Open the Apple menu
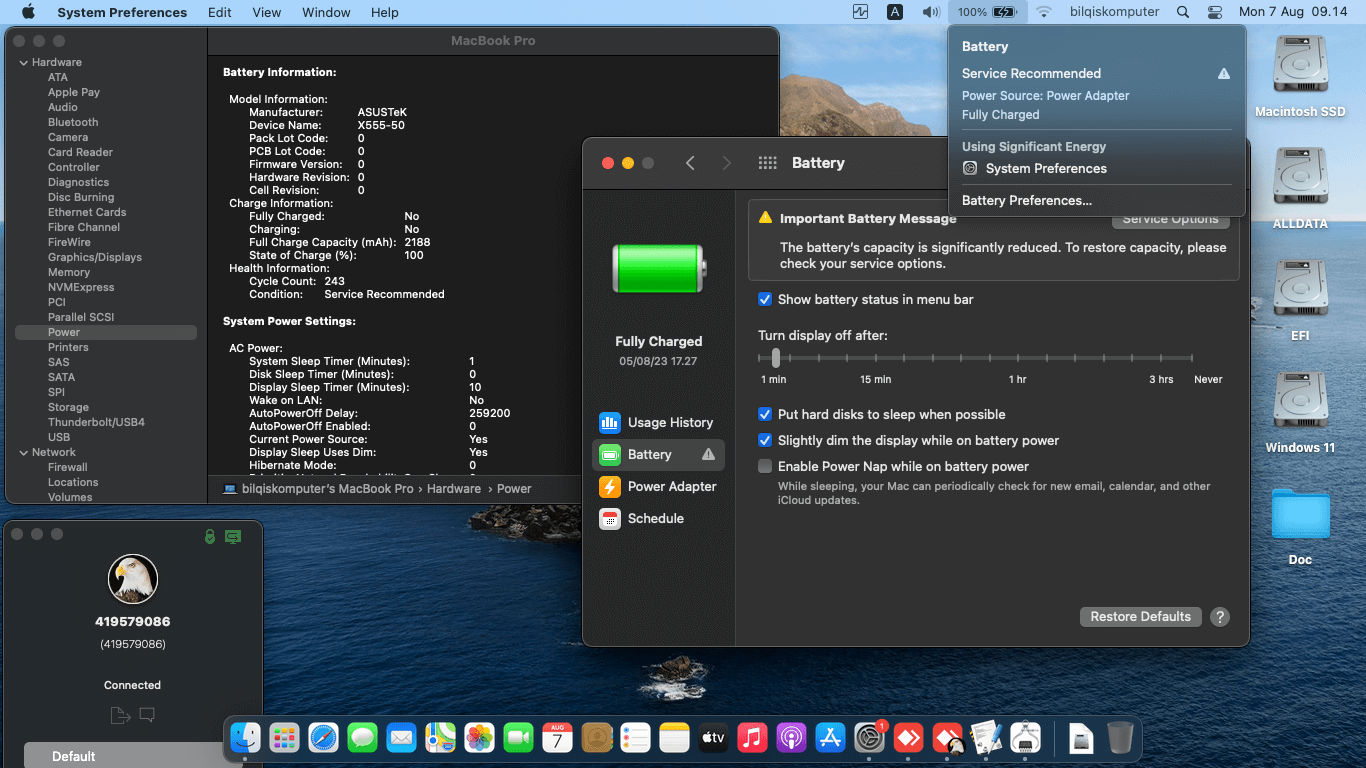Image resolution: width=1366 pixels, height=768 pixels. (x=27, y=12)
